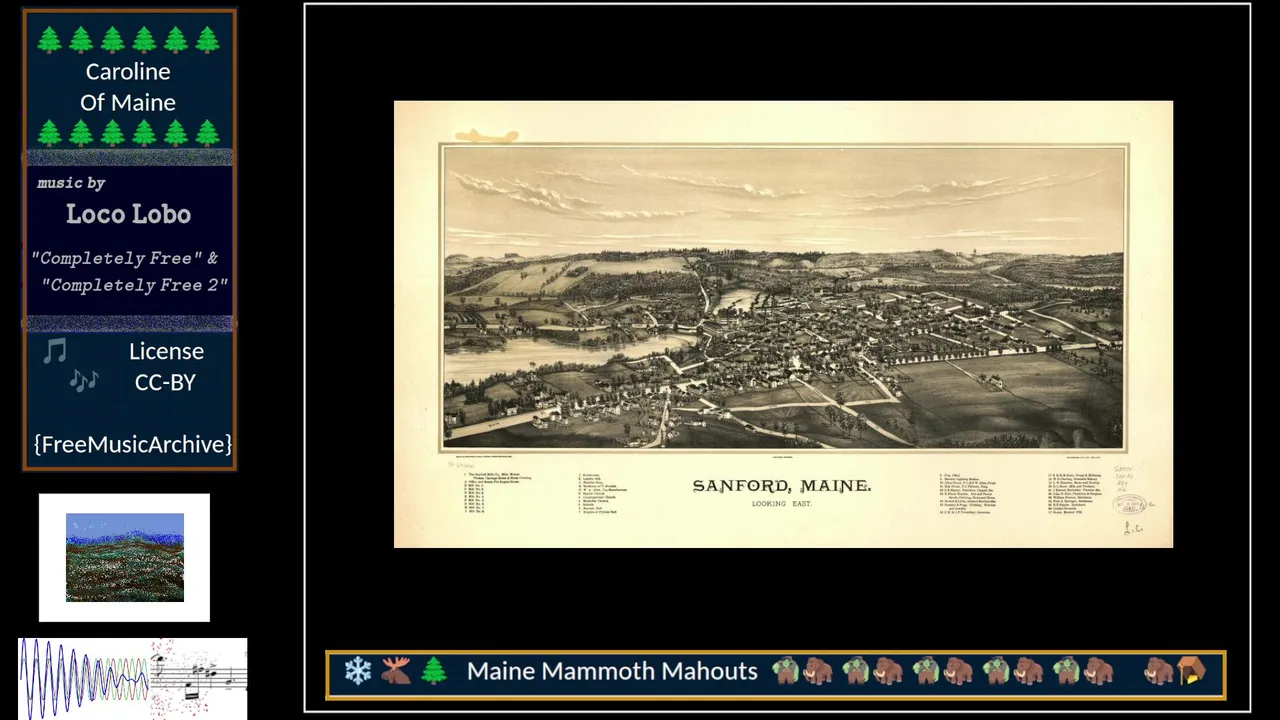Click the License CC-BY text

(x=166, y=367)
